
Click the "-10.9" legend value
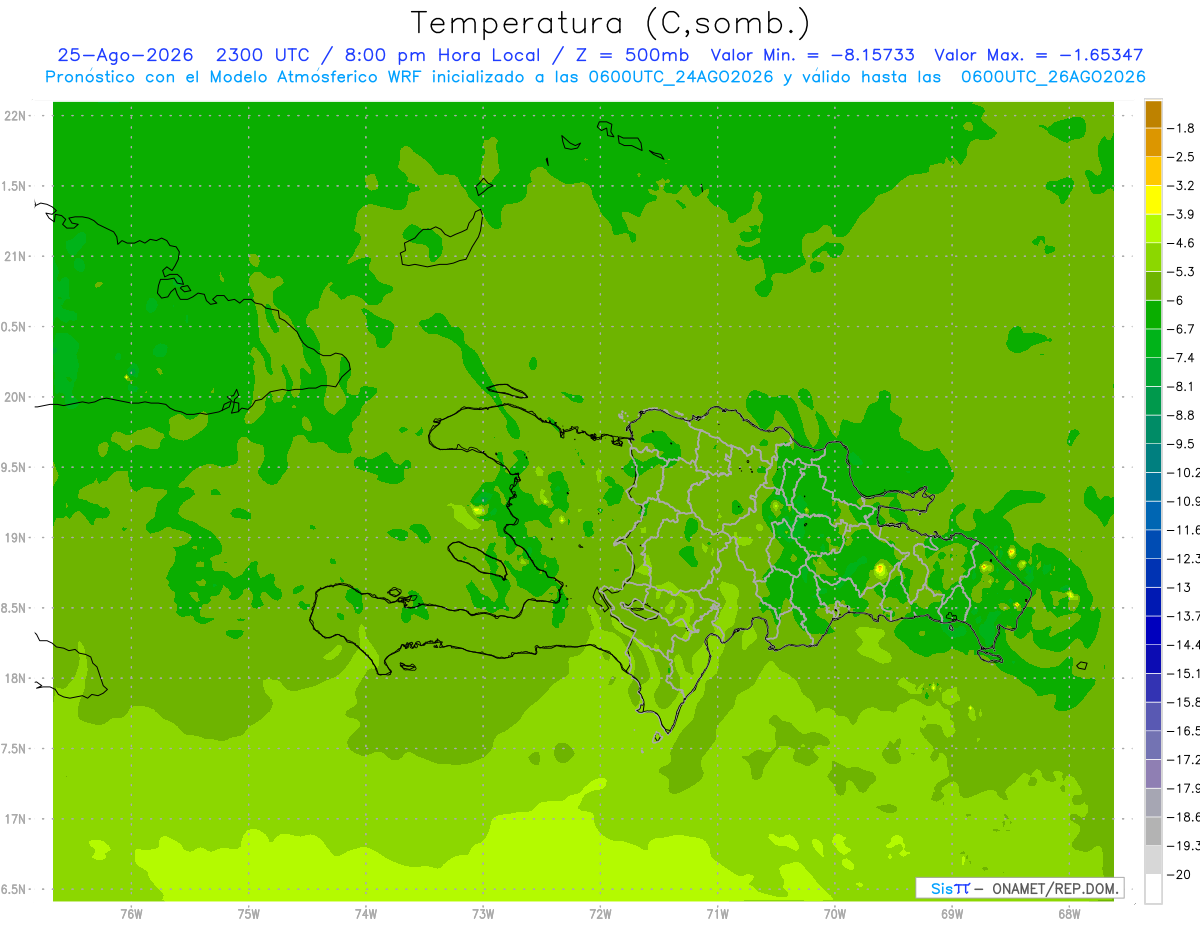[x=1185, y=501]
